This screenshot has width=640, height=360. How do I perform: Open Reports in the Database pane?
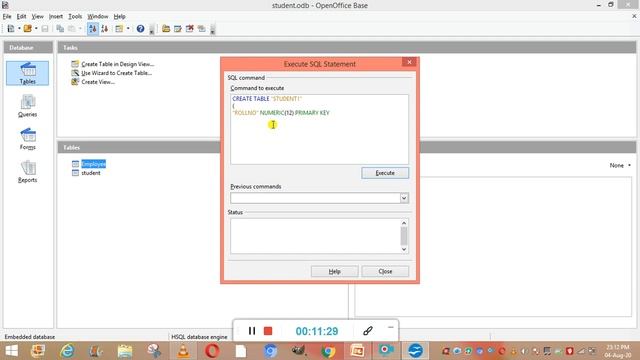tap(27, 171)
